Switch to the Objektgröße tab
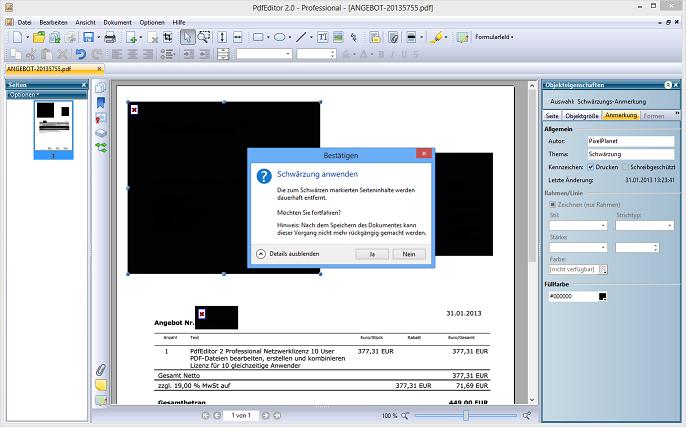Screen dimensions: 686x427 point(581,116)
